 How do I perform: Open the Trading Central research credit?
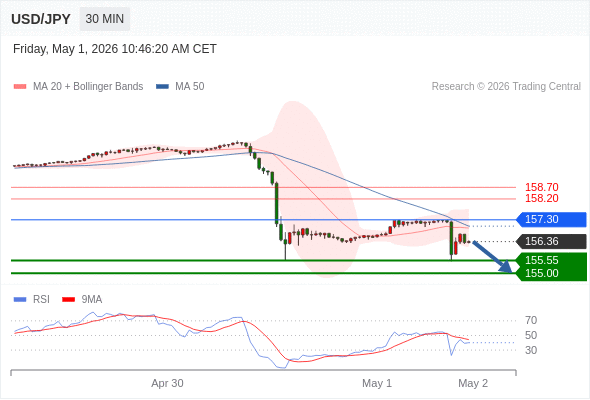(506, 87)
